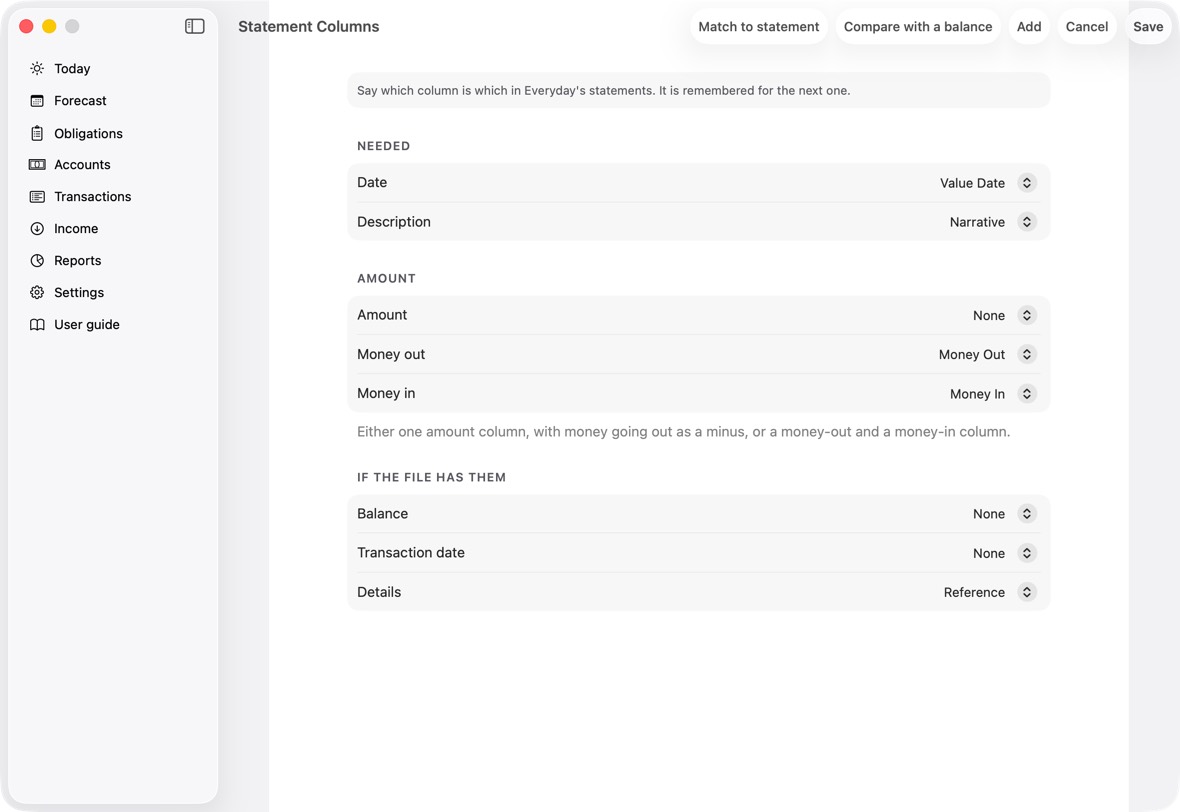Screen dimensions: 1180x812
Task: Close the window with the red button
Action: (26, 26)
